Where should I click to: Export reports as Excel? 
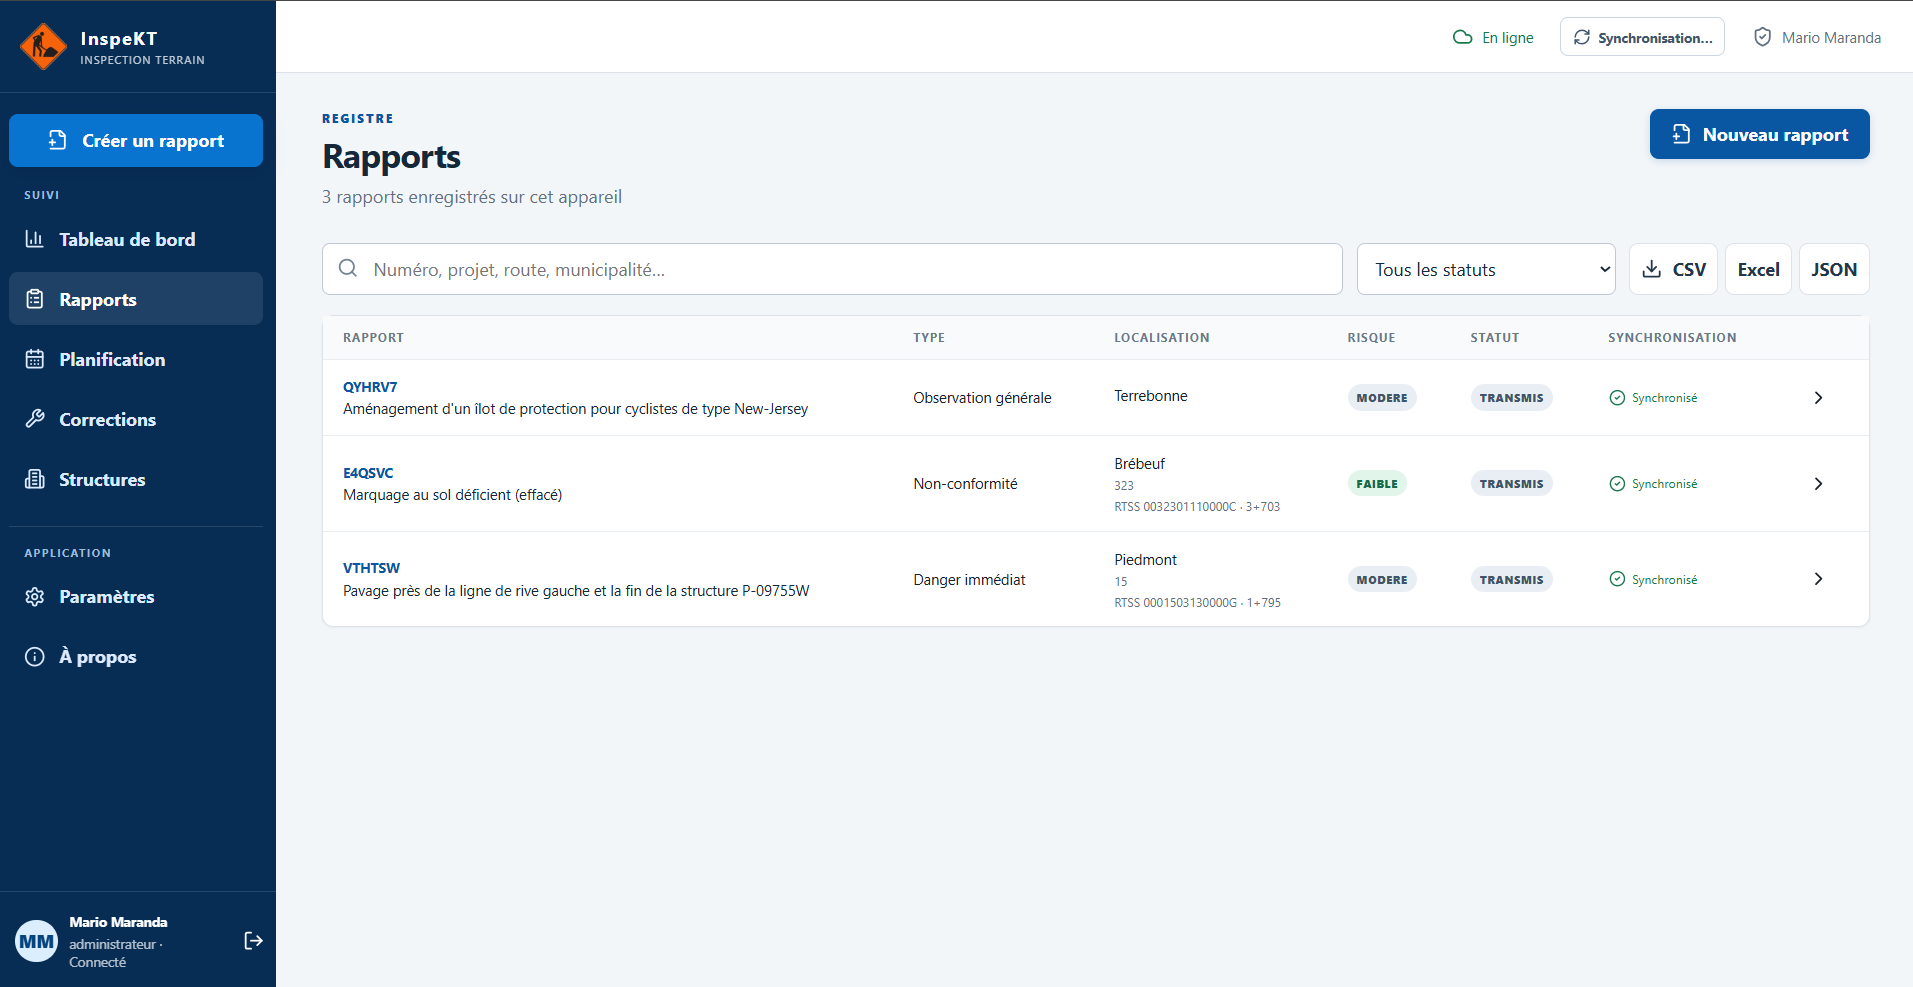(1758, 269)
